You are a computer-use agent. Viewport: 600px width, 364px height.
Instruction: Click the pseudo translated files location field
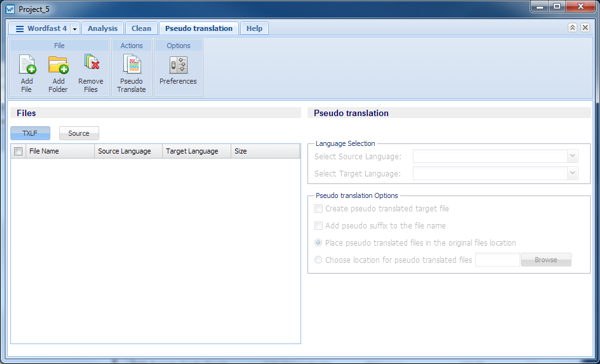(x=497, y=260)
